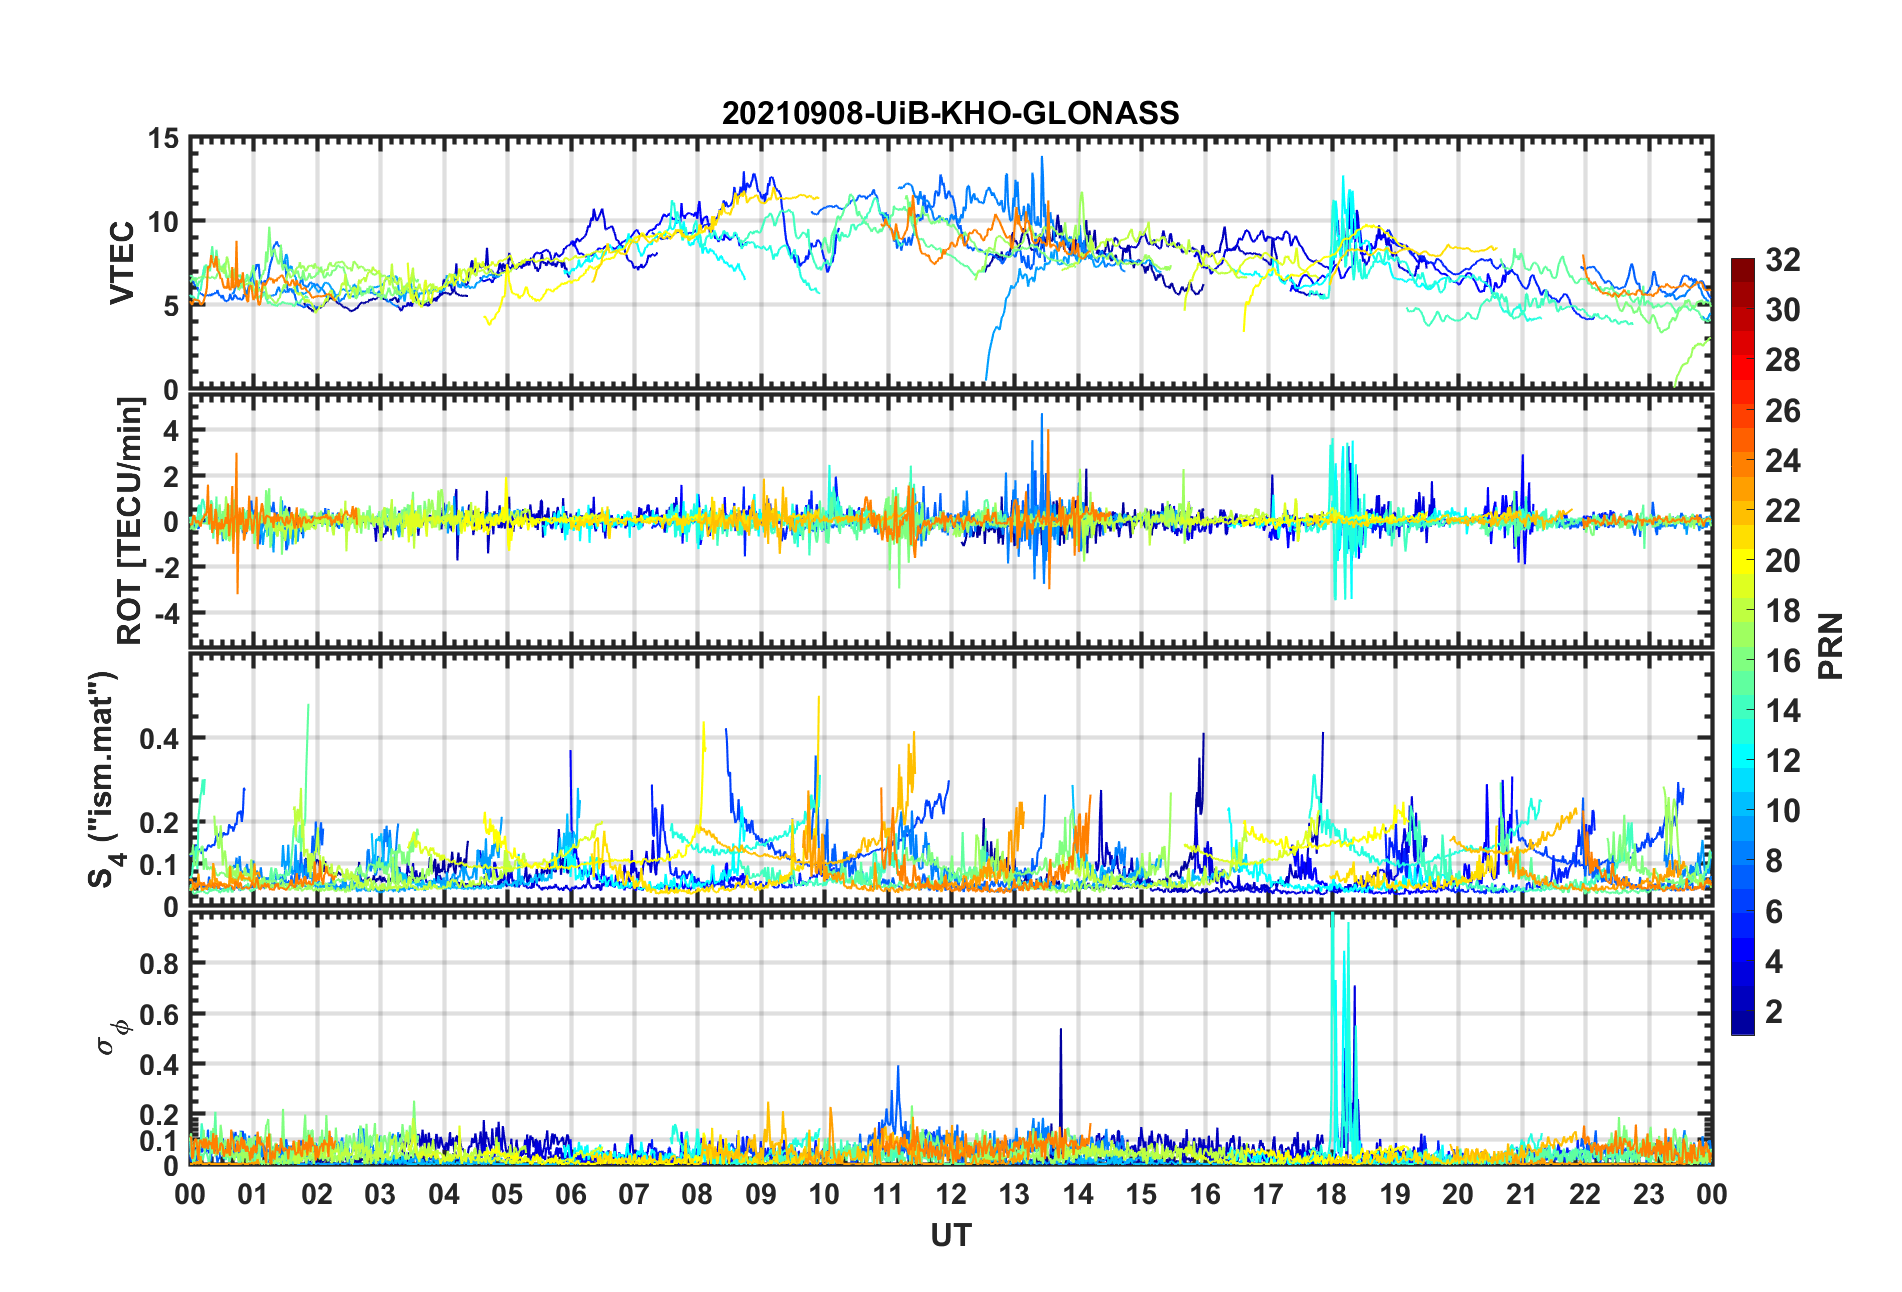
Task: Click the 26 label on the PRN colorbar
Action: tap(1783, 411)
